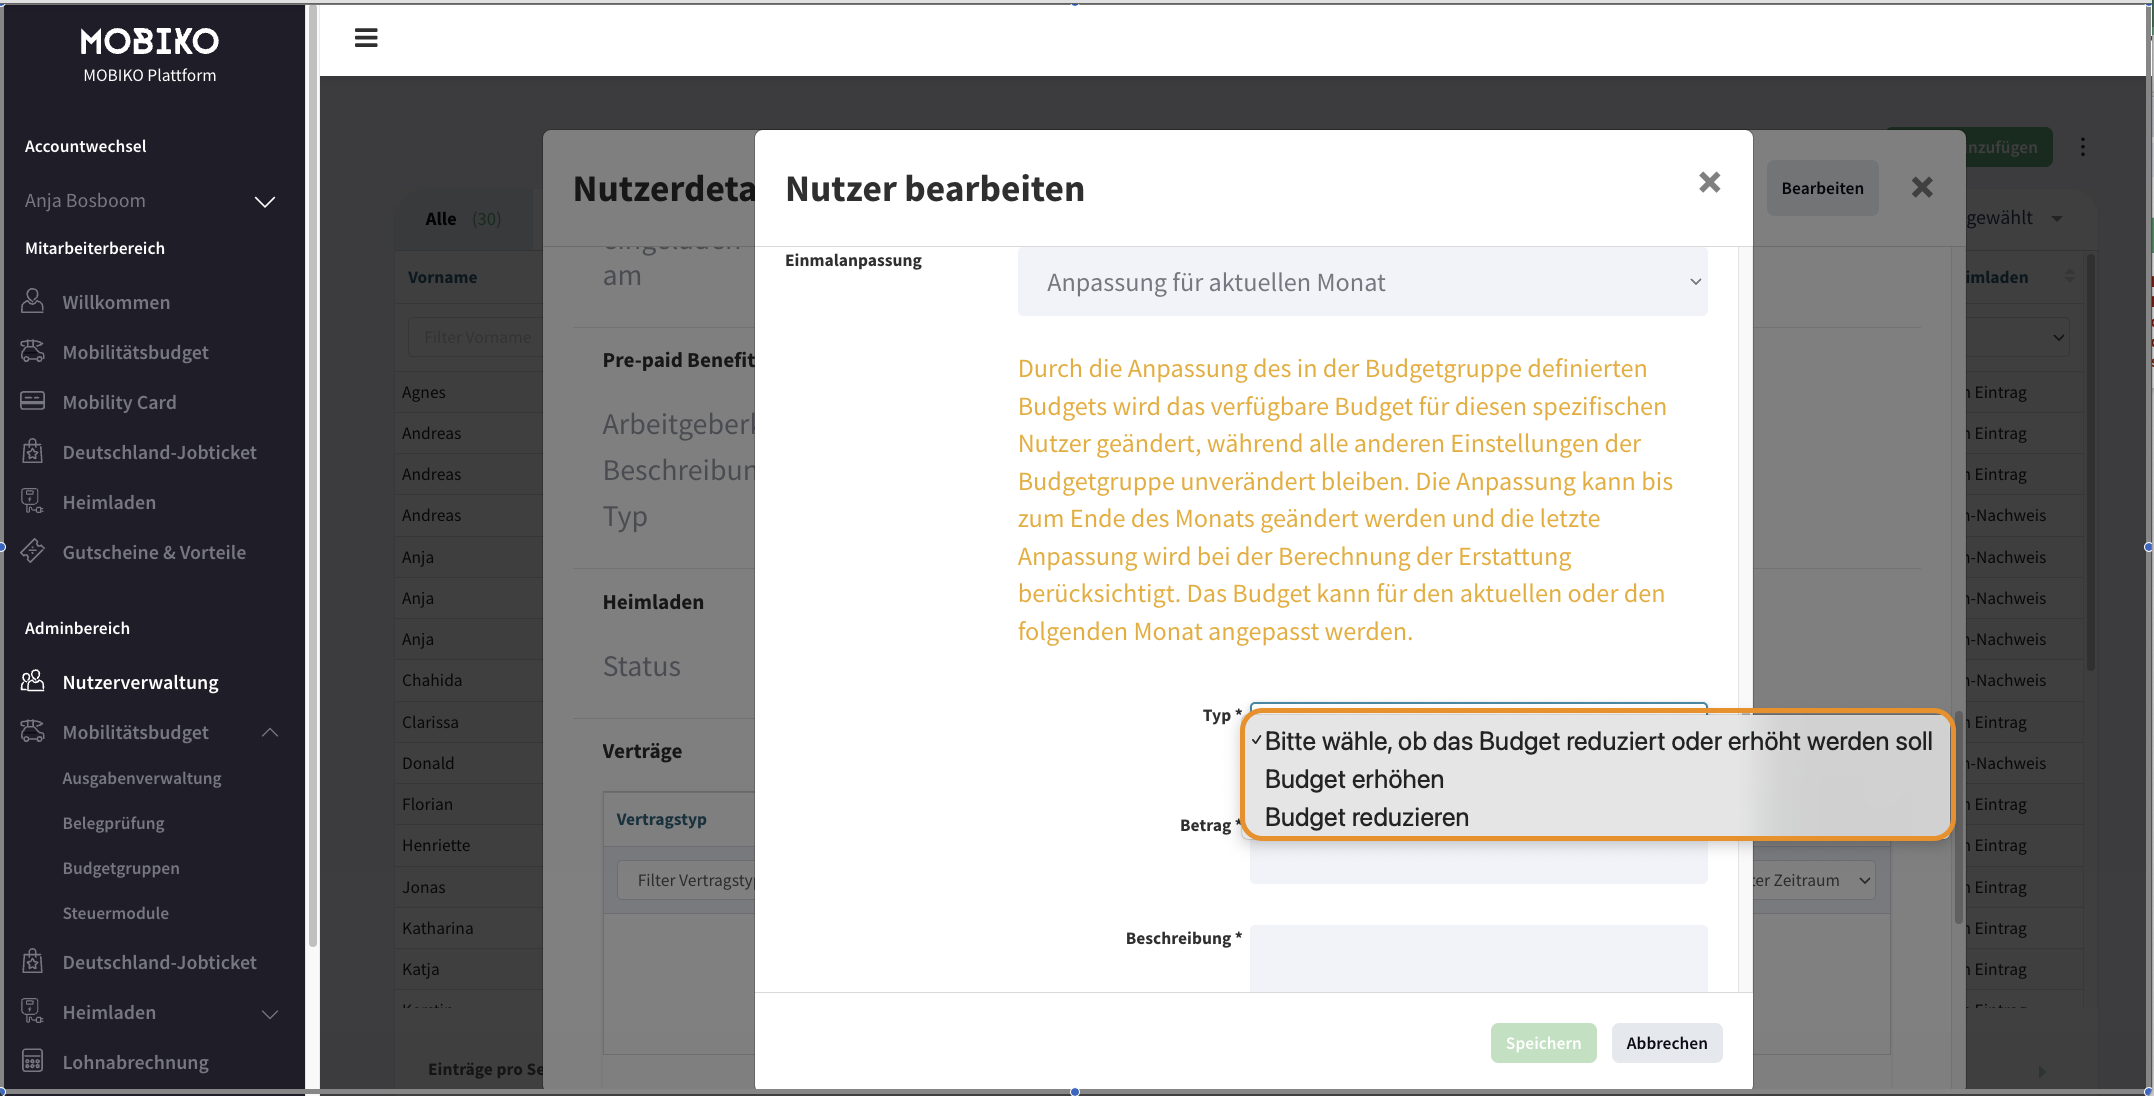Open the three-dot options menu
Viewport: 2154px width, 1096px height.
pos(2083,147)
